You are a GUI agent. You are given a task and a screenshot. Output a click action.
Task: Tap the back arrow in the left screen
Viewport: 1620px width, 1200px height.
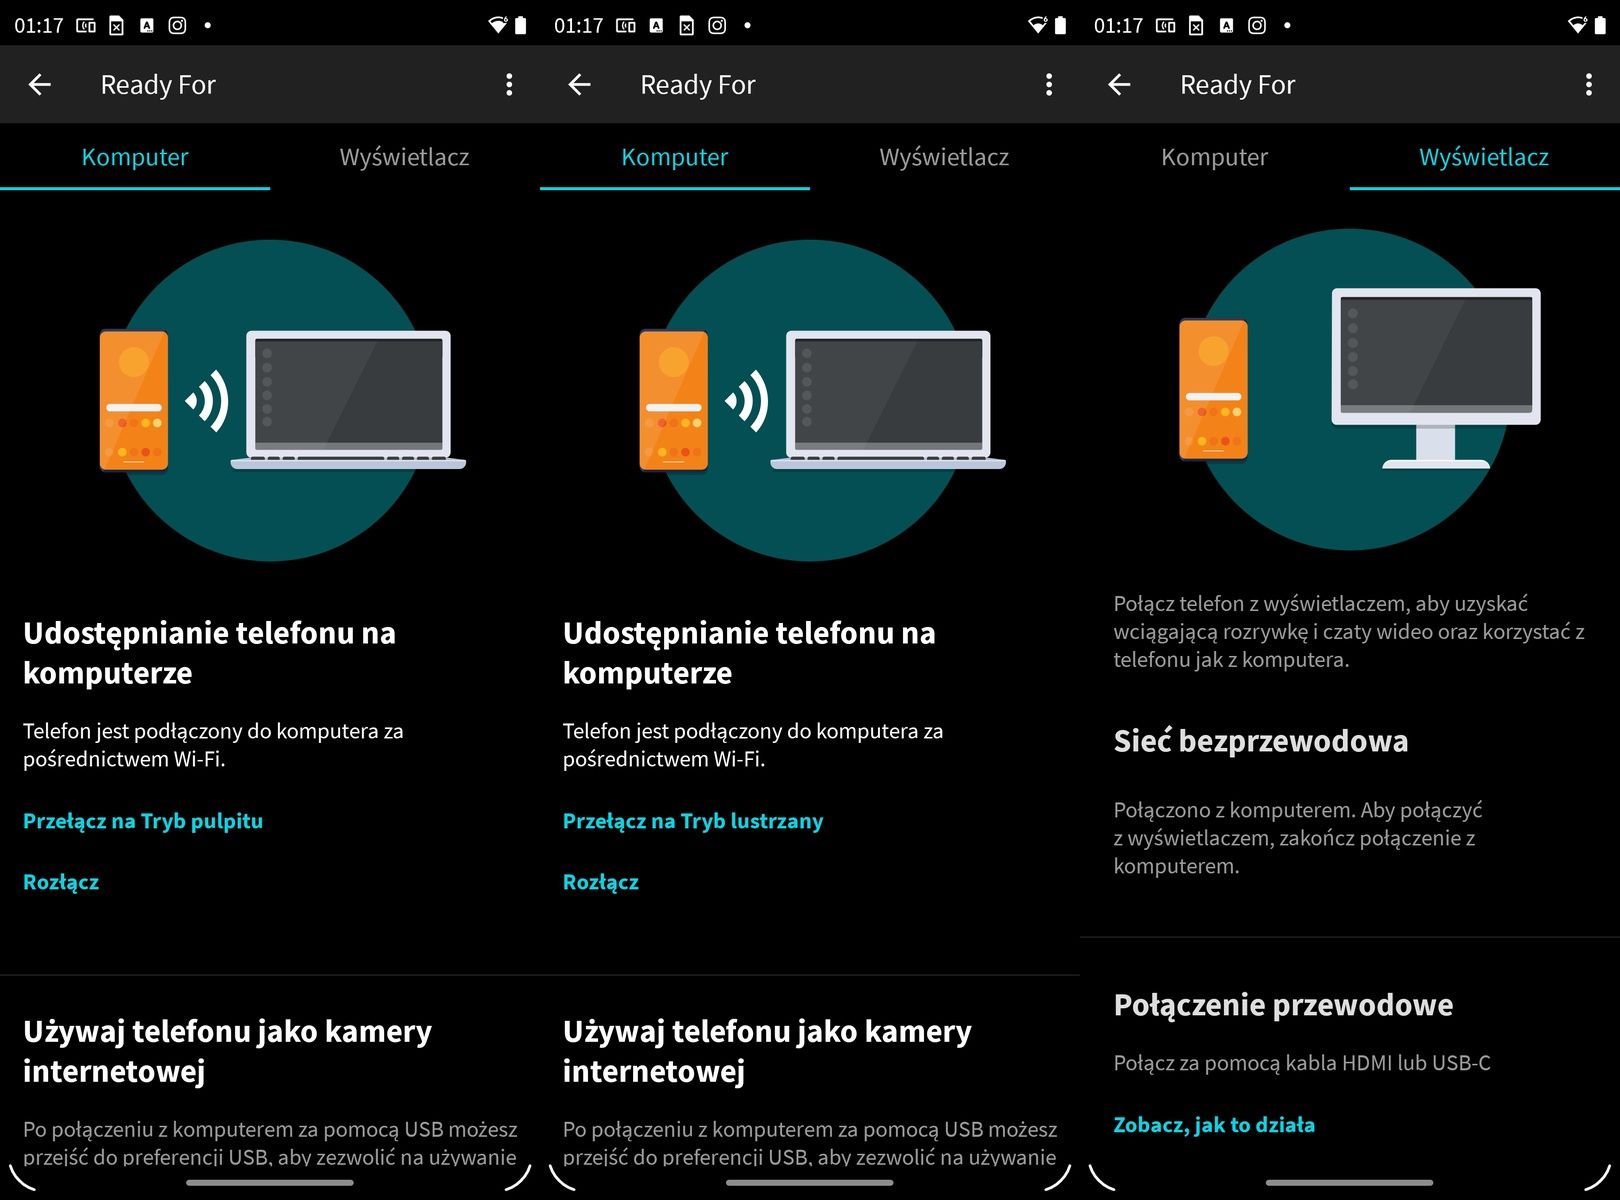(40, 85)
